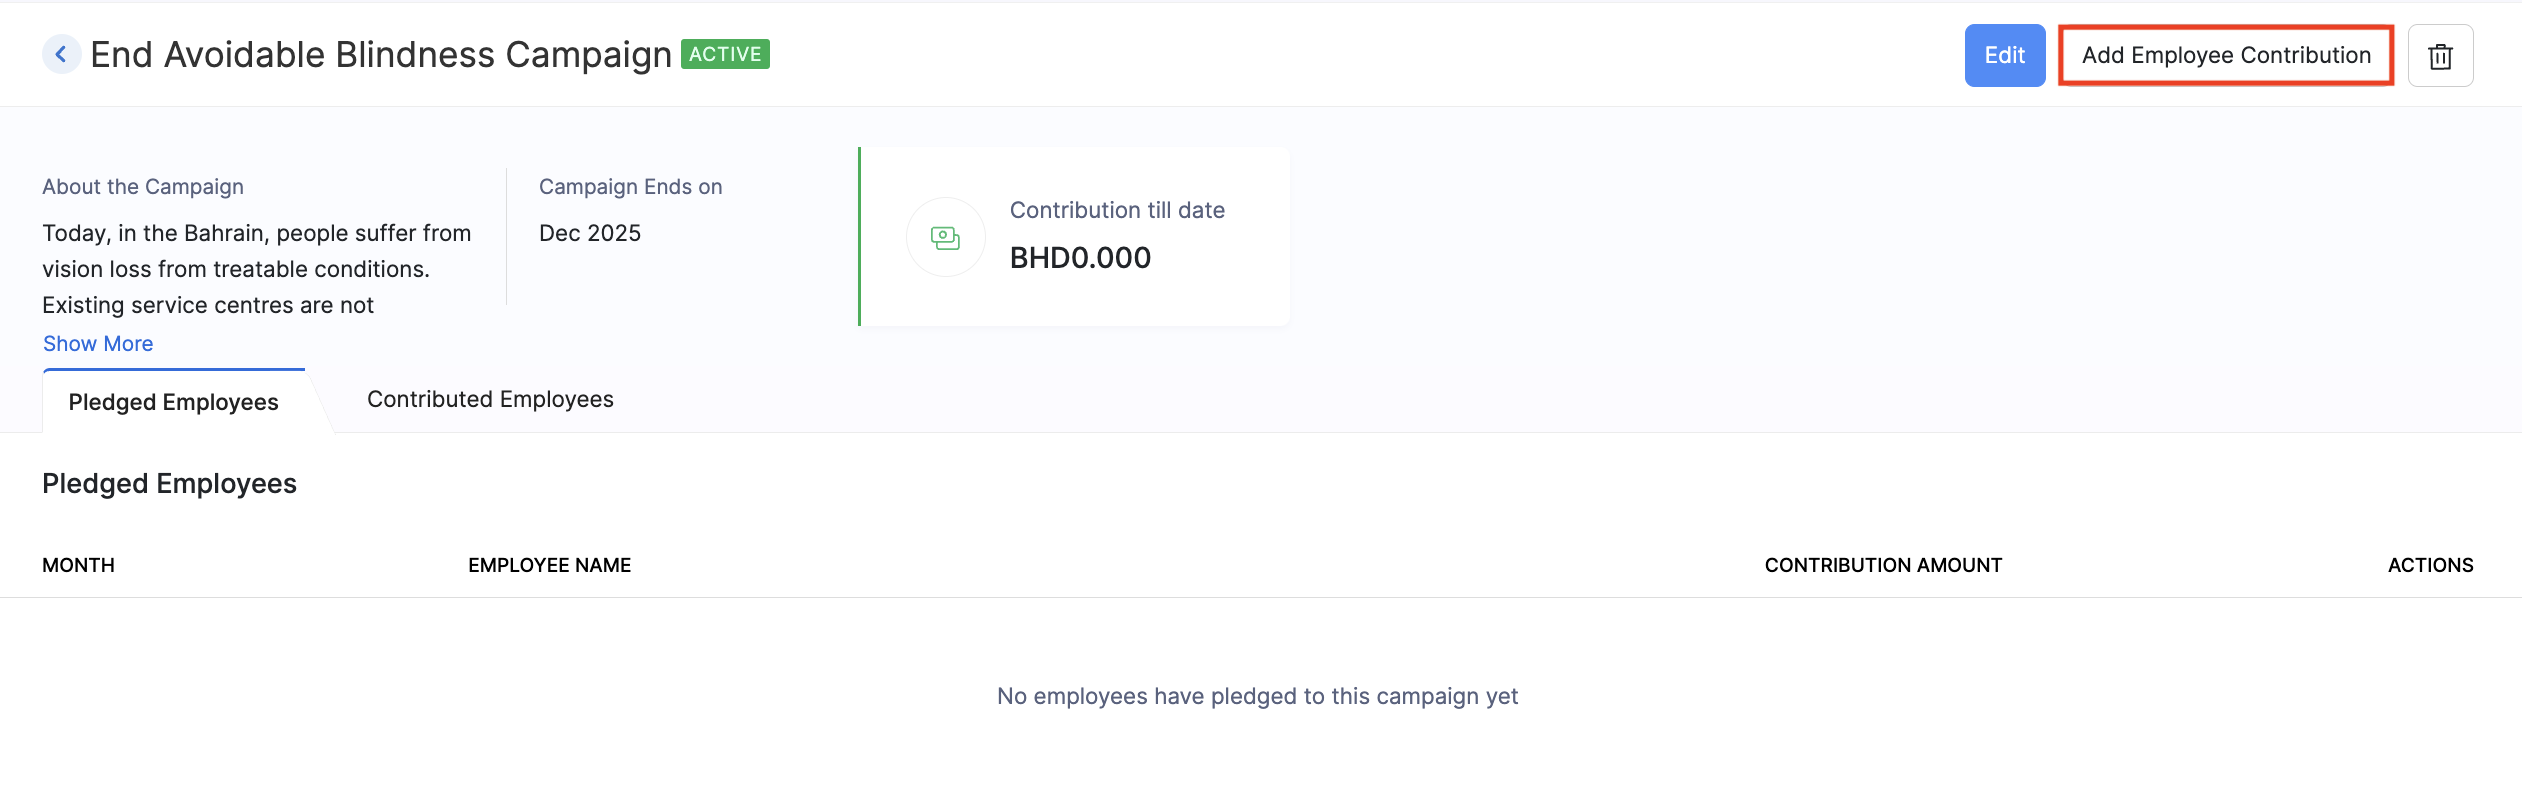This screenshot has height=806, width=2522.
Task: Click the CONTRIBUTION AMOUNT column header
Action: click(1883, 565)
